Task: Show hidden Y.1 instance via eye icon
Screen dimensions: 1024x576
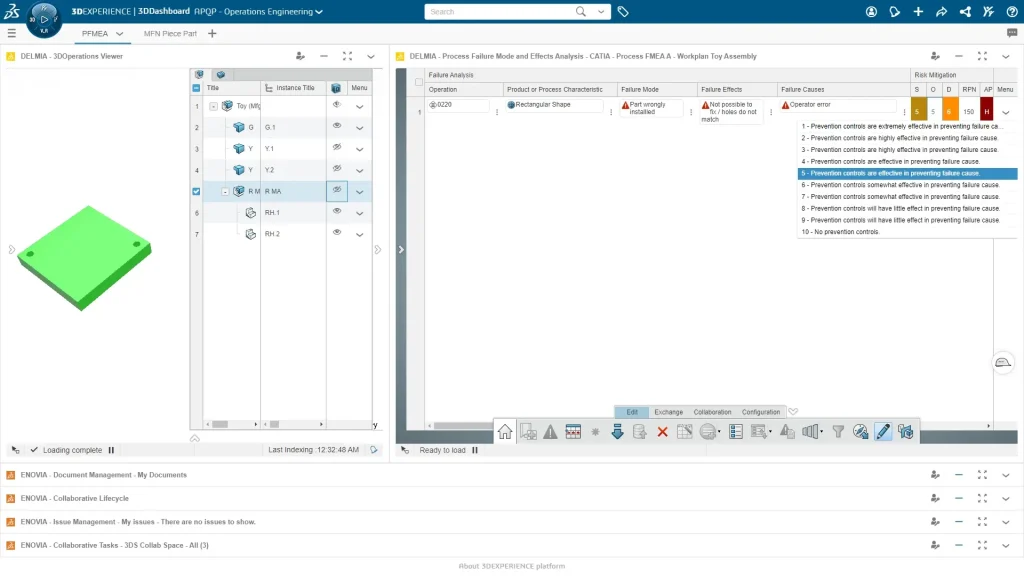Action: [x=337, y=148]
